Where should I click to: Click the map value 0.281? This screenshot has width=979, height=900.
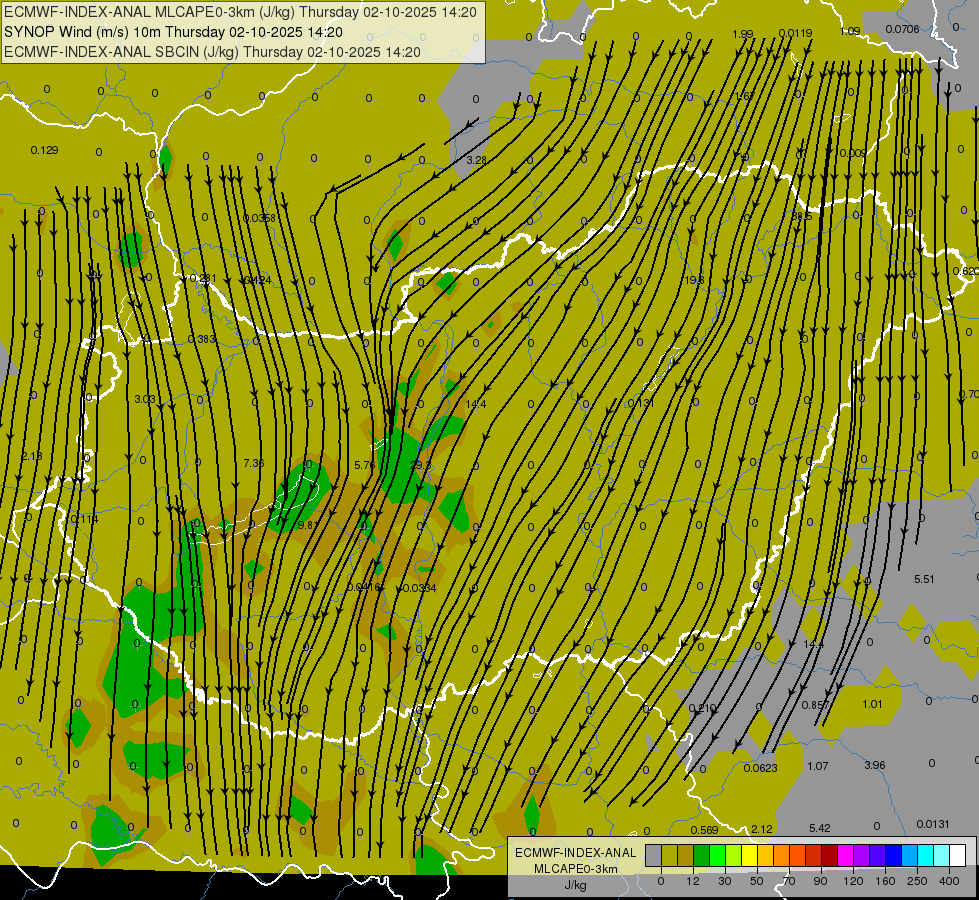coord(203,279)
